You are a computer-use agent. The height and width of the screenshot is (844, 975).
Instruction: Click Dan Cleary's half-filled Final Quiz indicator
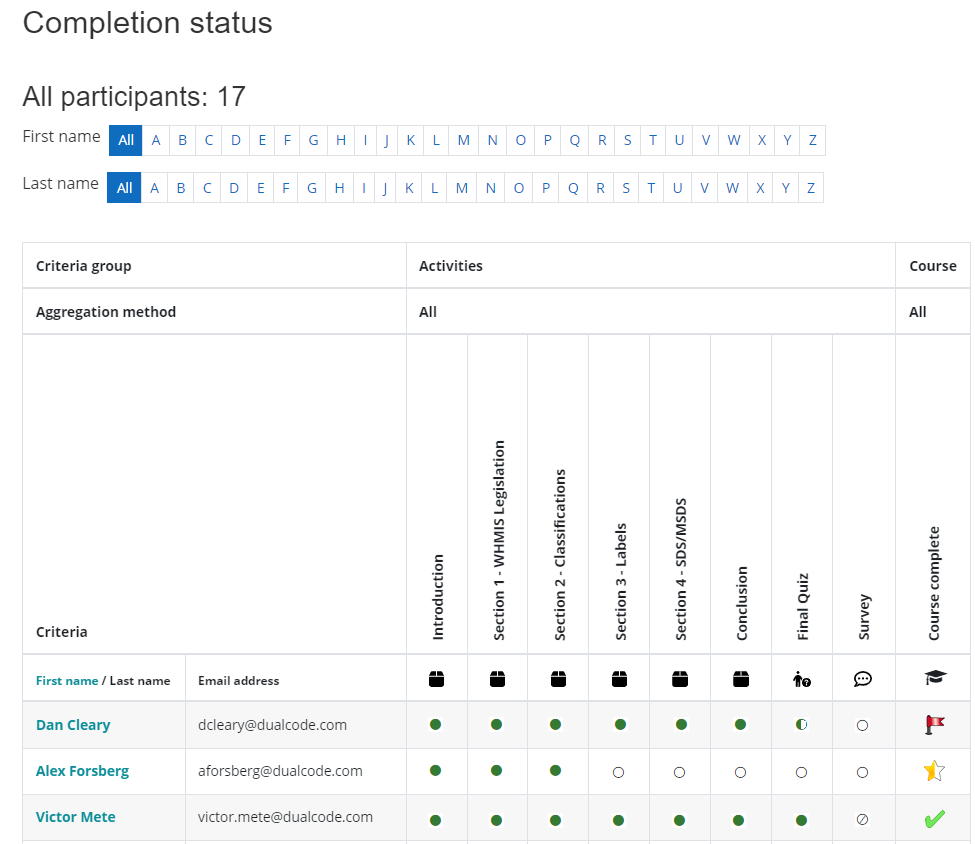point(801,725)
